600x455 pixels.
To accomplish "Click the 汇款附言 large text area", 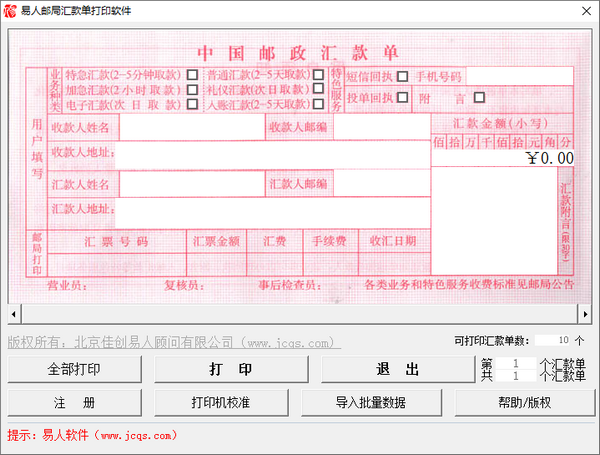I will coord(494,221).
